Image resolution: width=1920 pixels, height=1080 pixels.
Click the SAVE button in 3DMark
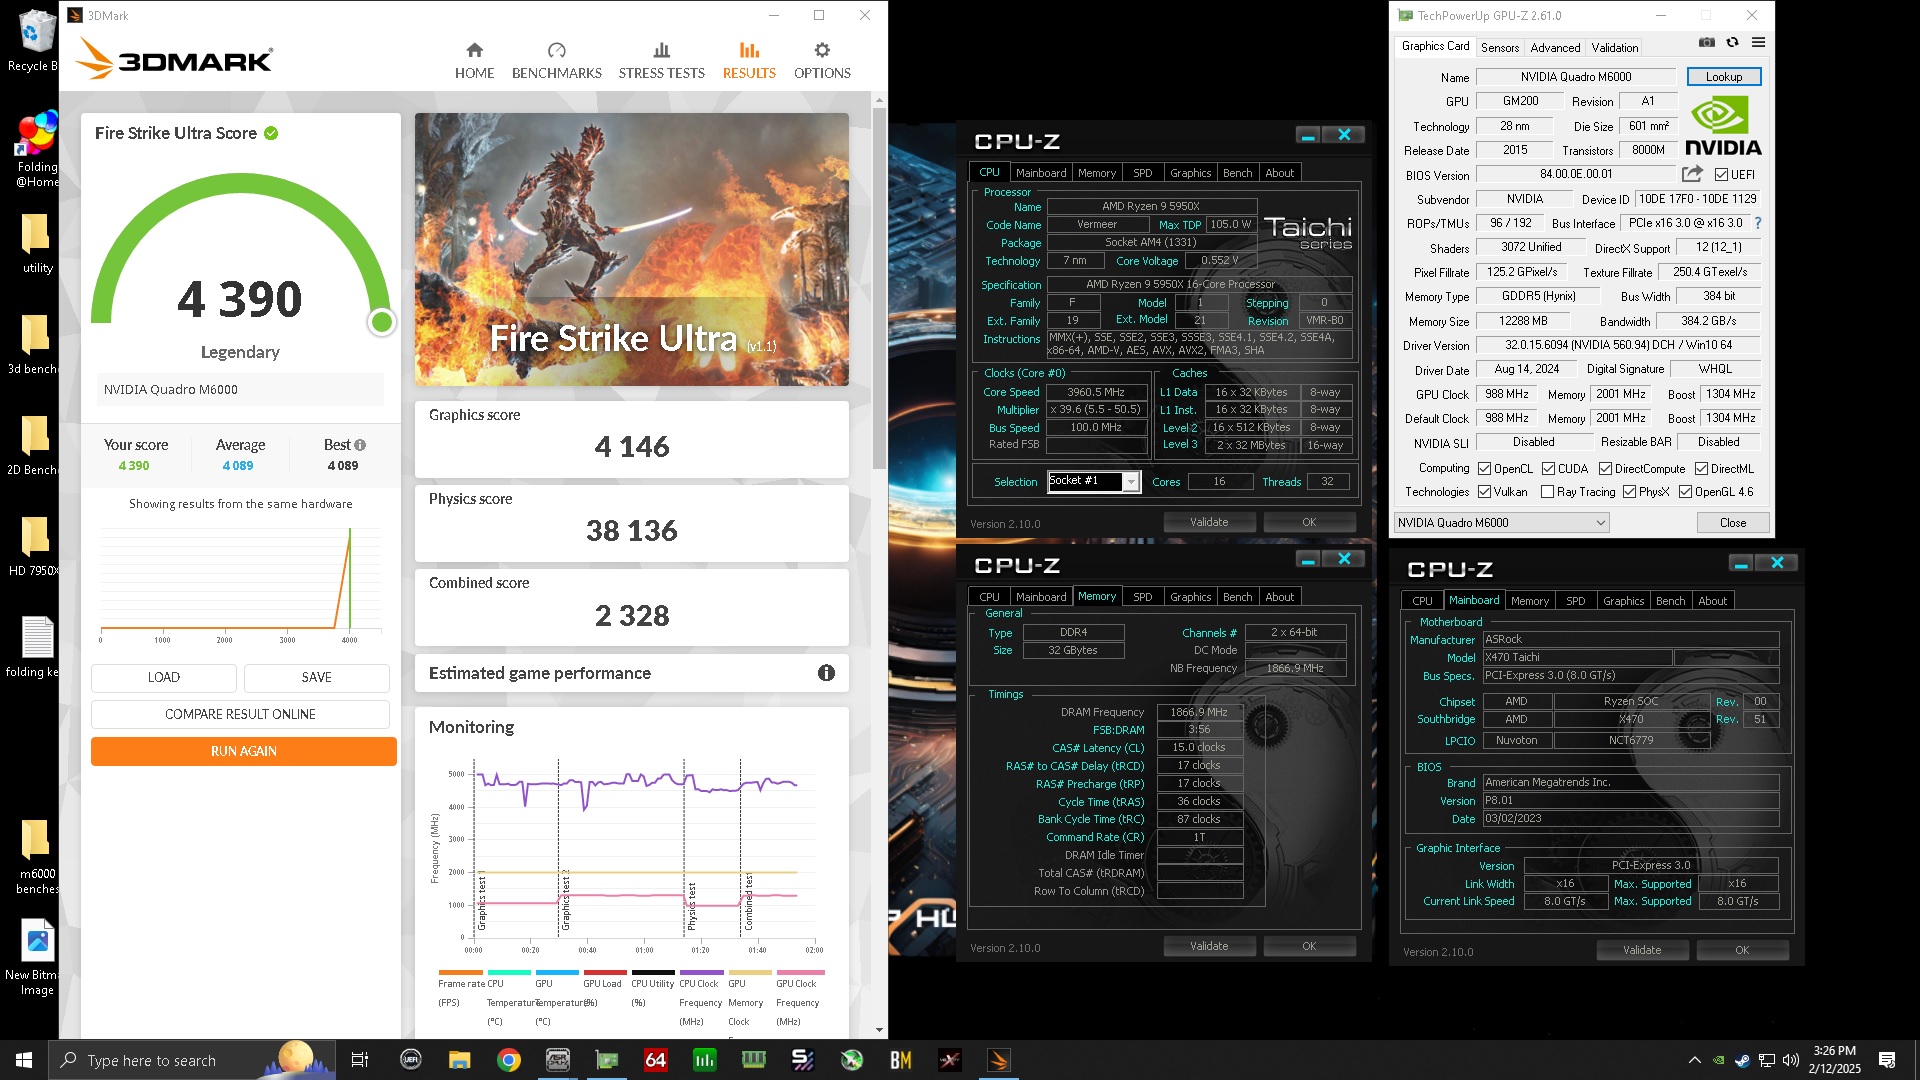click(316, 677)
